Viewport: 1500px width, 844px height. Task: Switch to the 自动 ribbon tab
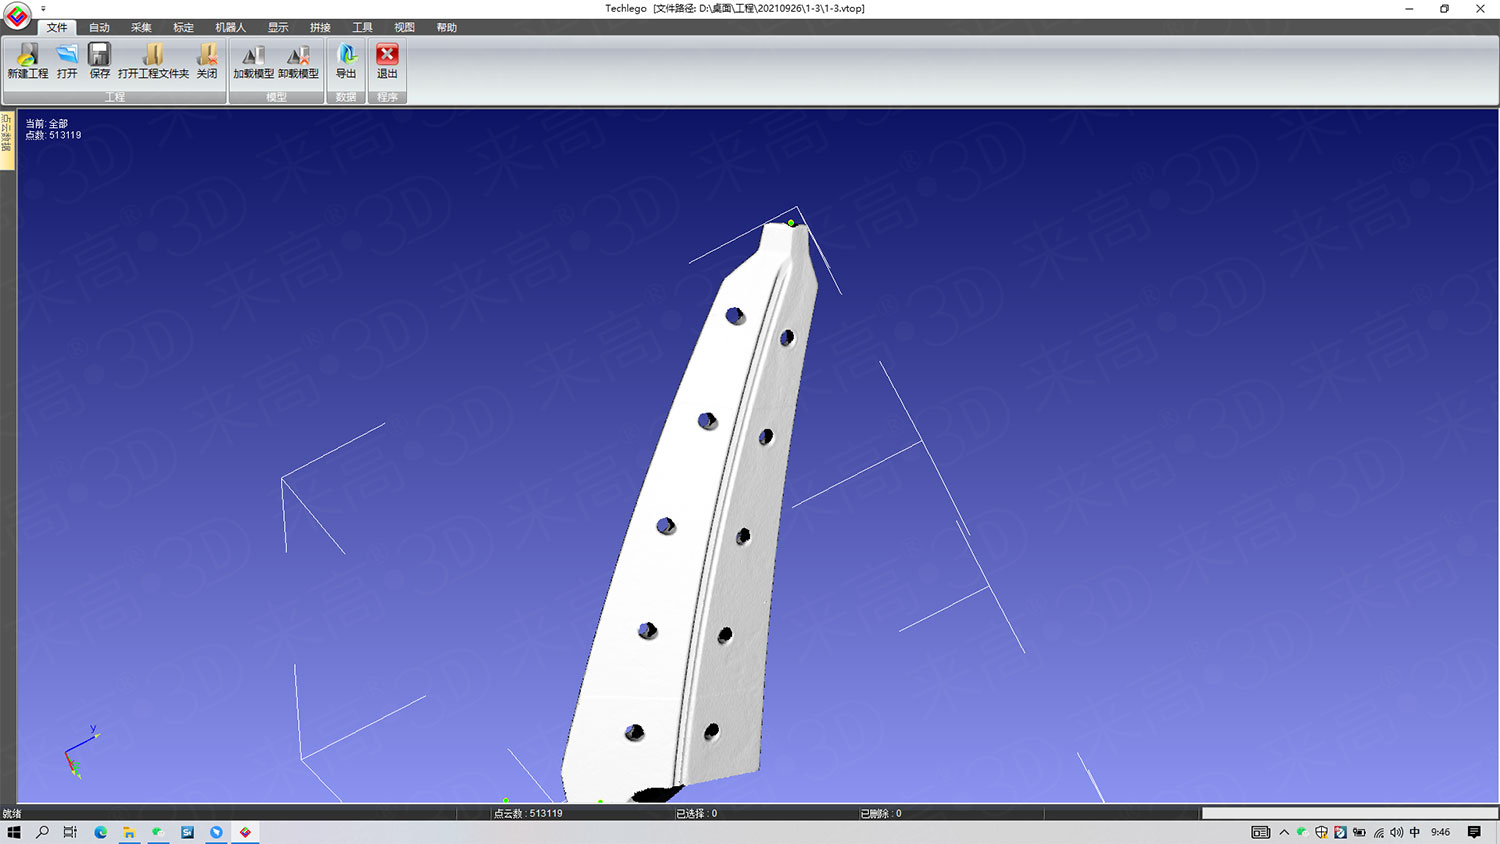[x=99, y=28]
